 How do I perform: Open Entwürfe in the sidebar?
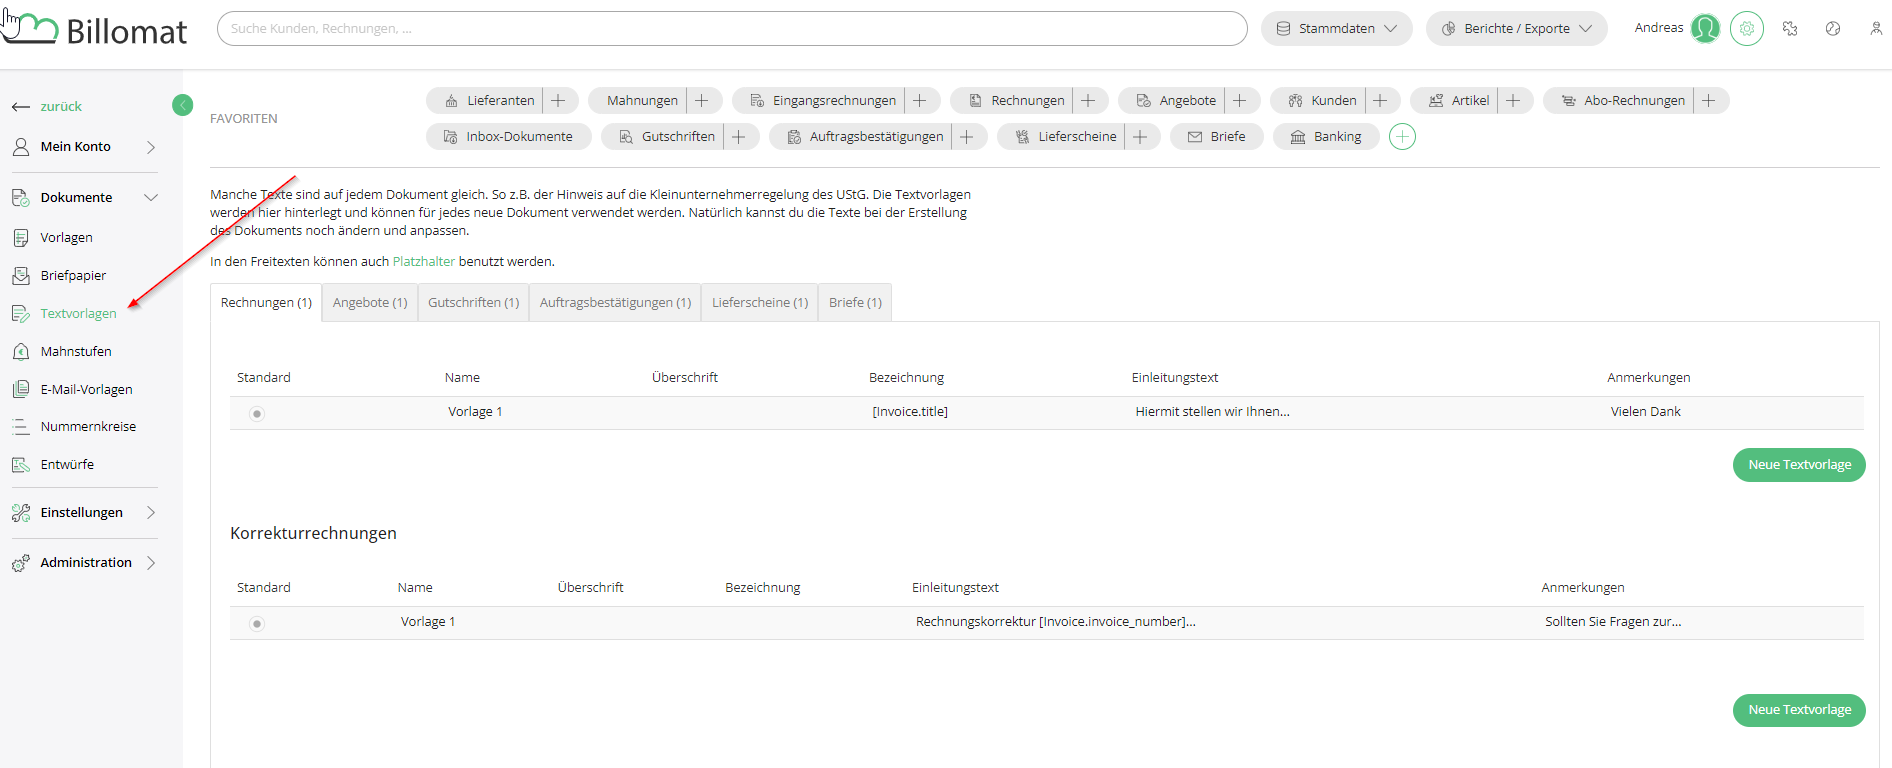coord(67,465)
